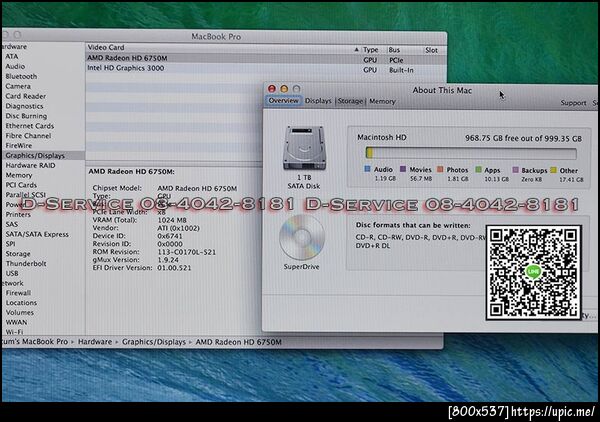Select Volumes under Network
Screen dimensions: 600x422
(20, 313)
